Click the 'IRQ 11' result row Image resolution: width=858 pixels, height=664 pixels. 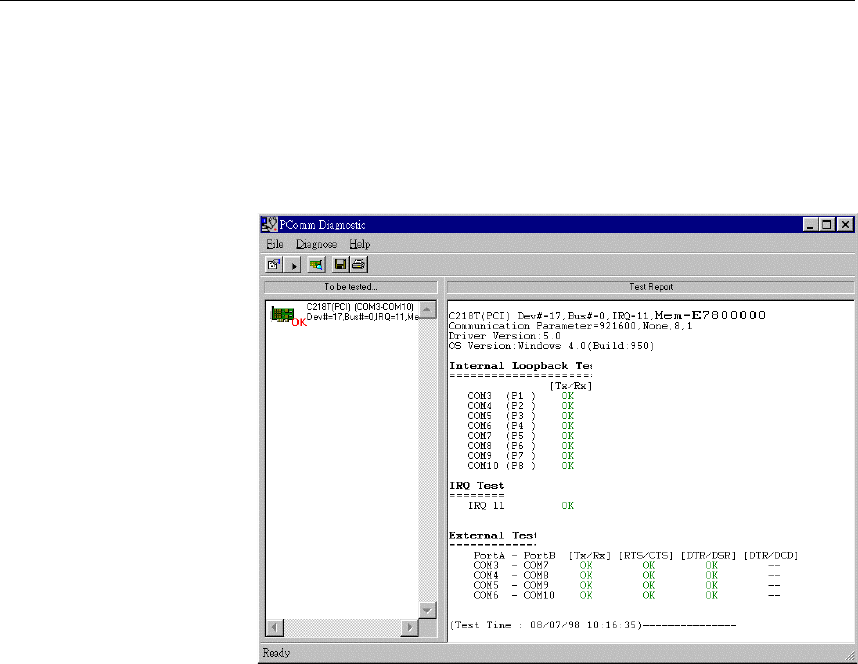click(520, 506)
